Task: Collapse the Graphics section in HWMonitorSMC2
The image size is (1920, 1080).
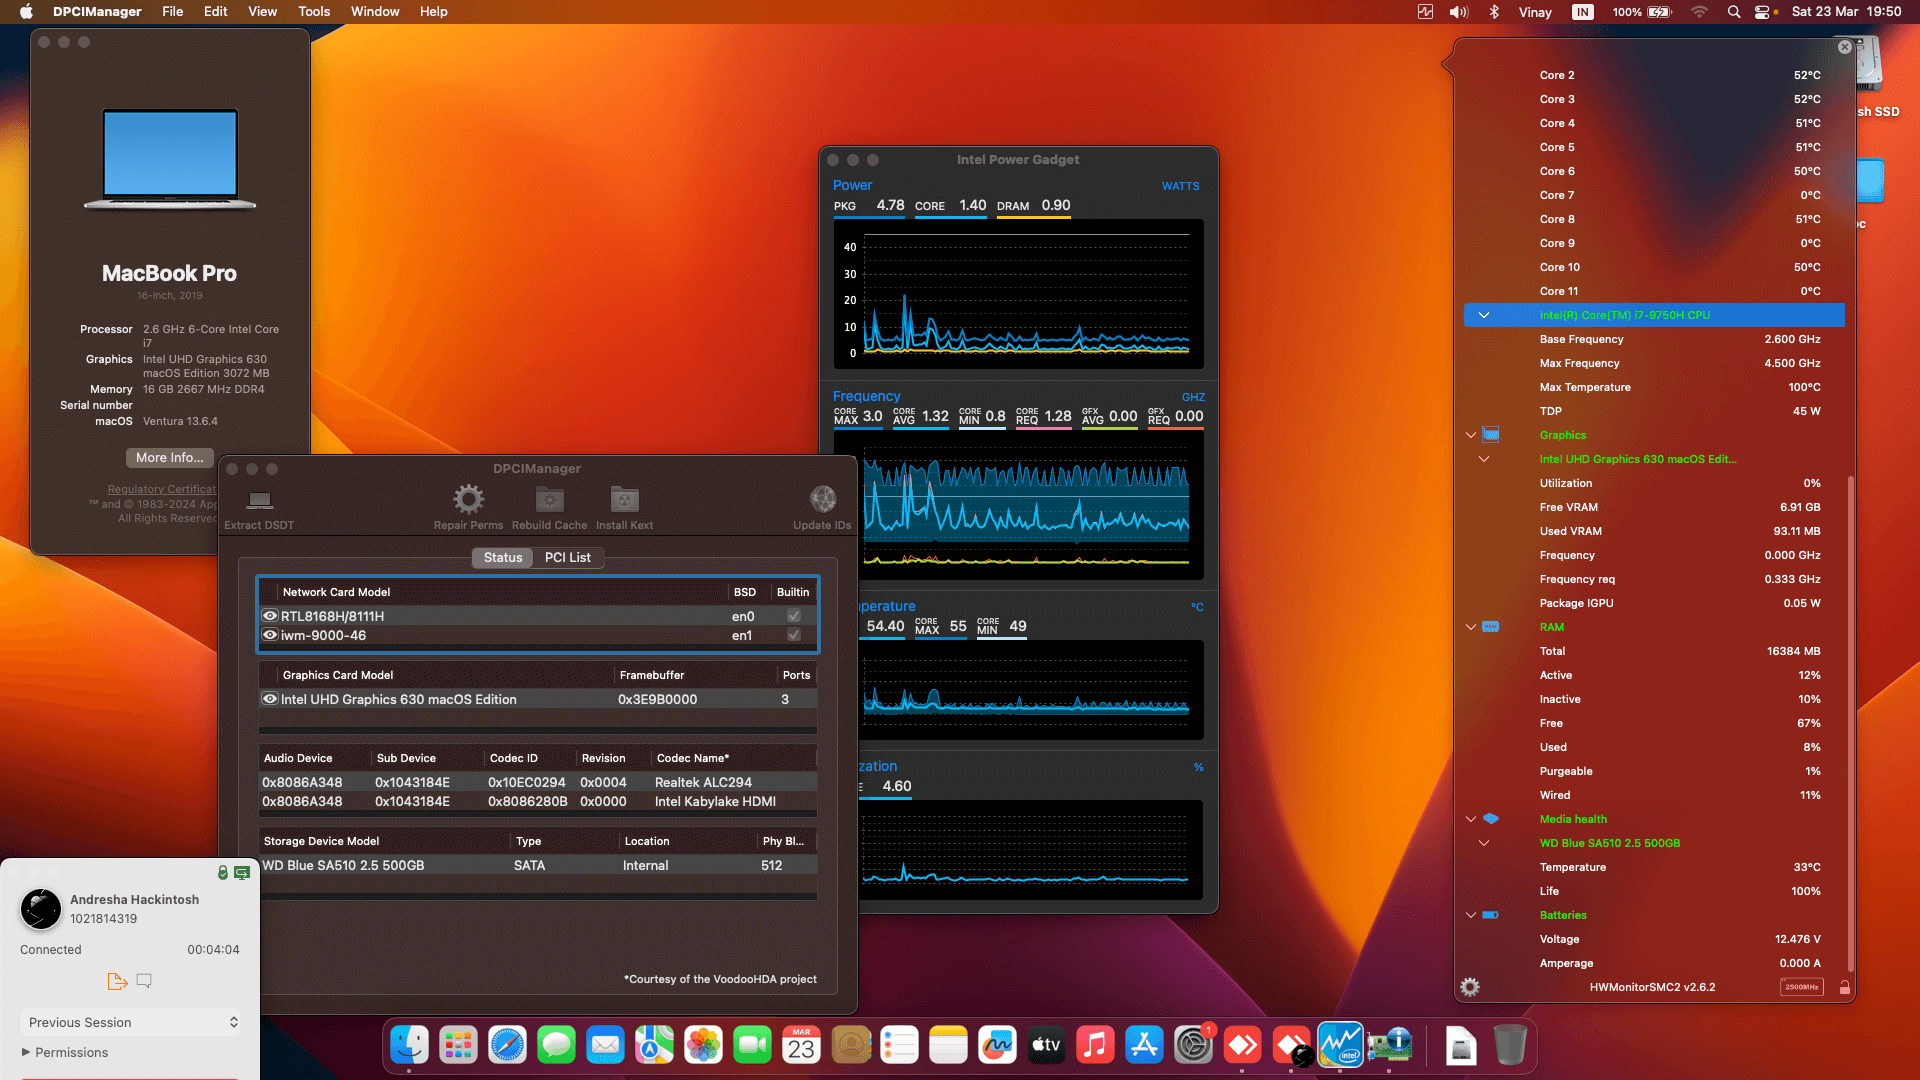Action: click(x=1470, y=434)
